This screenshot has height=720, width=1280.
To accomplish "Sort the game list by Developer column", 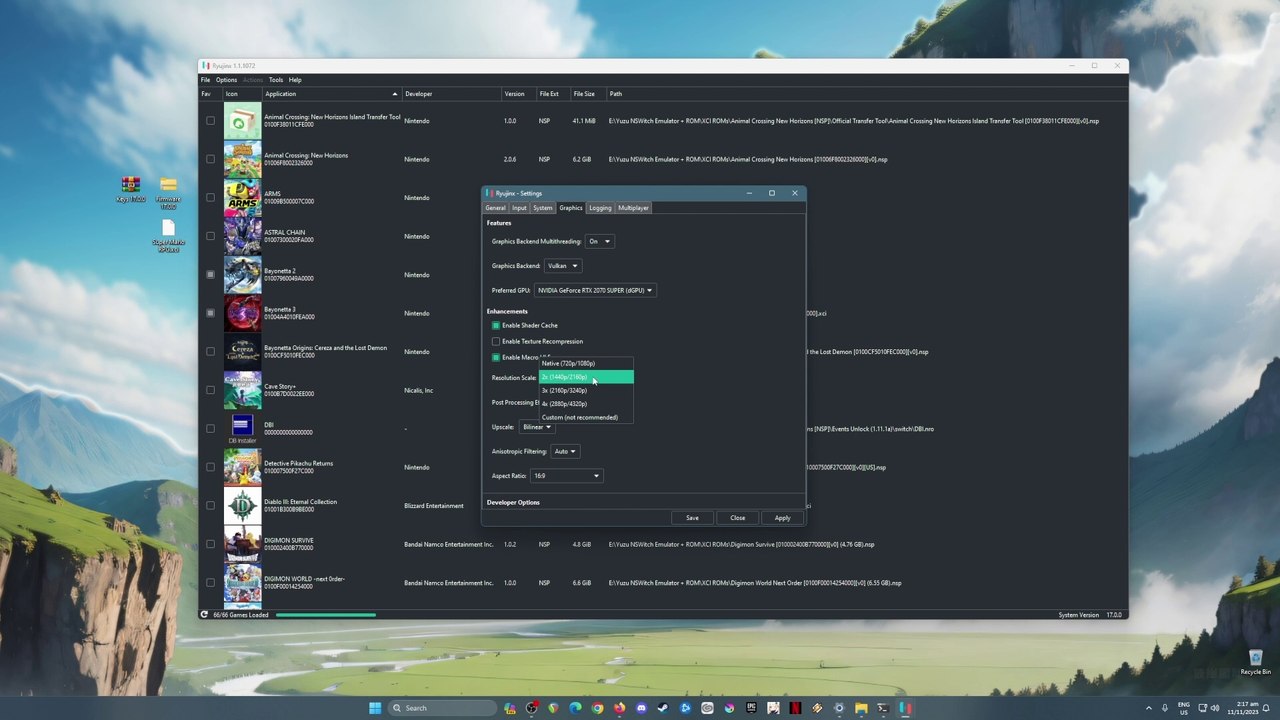I will [x=451, y=94].
